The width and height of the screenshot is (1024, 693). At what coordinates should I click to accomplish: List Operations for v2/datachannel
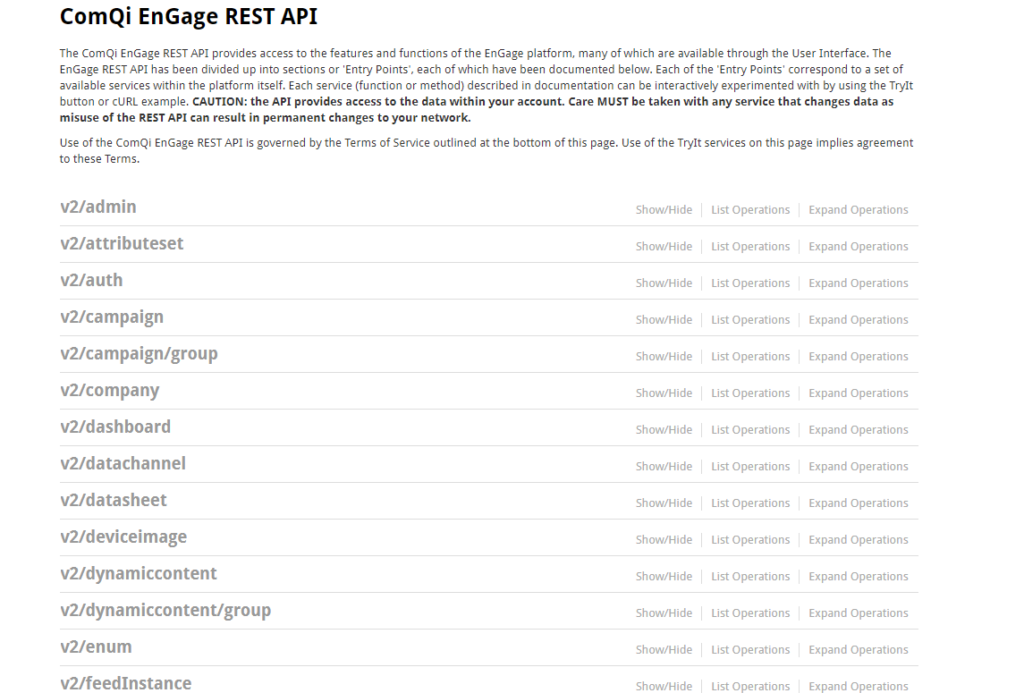tap(750, 467)
